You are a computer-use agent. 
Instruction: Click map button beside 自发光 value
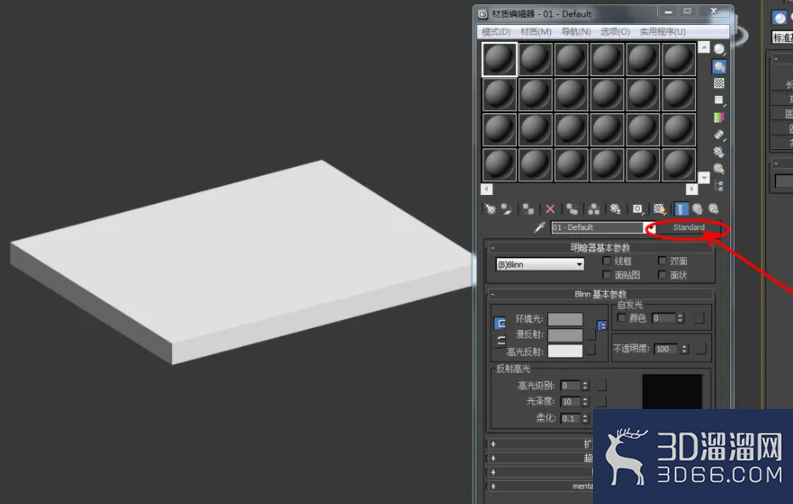(x=699, y=318)
